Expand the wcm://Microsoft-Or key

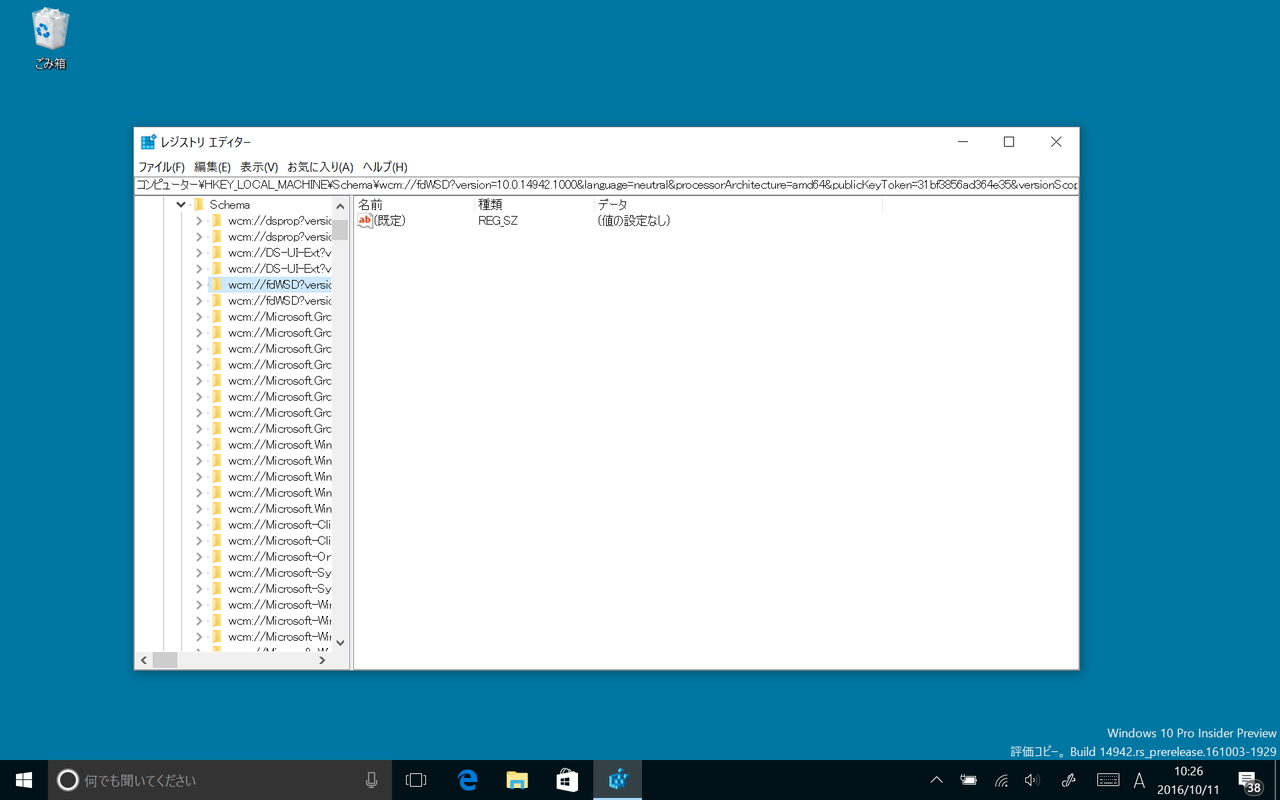coord(199,557)
